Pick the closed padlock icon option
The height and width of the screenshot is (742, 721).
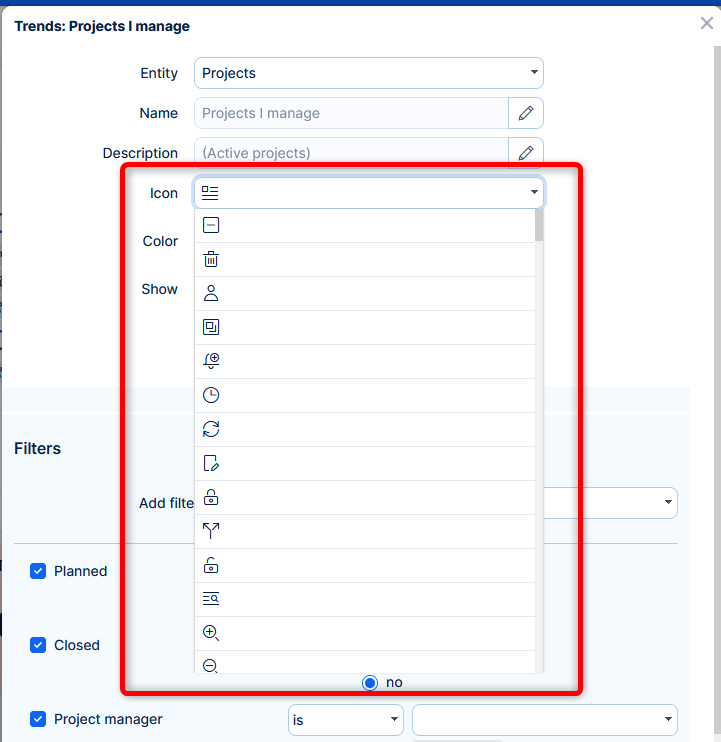coord(211,498)
